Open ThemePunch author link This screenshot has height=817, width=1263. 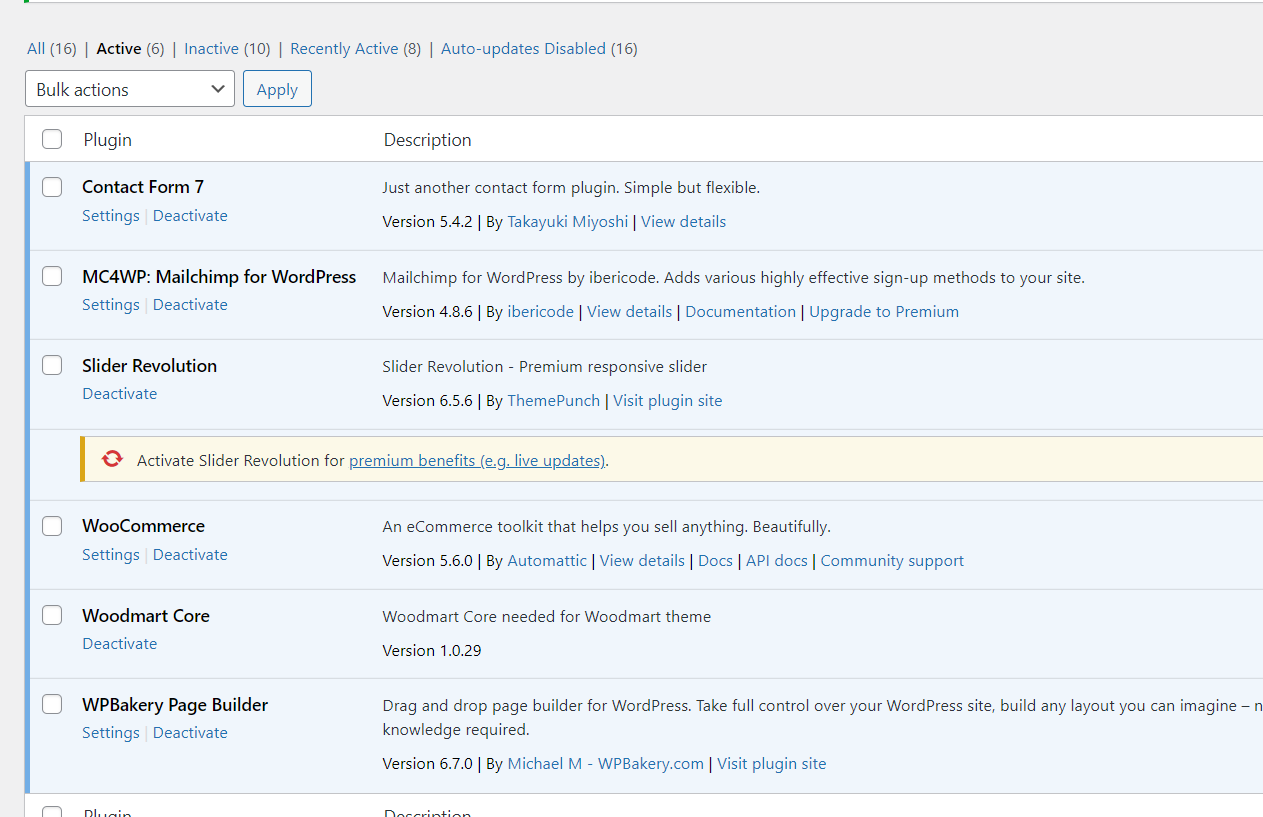pyautogui.click(x=554, y=401)
